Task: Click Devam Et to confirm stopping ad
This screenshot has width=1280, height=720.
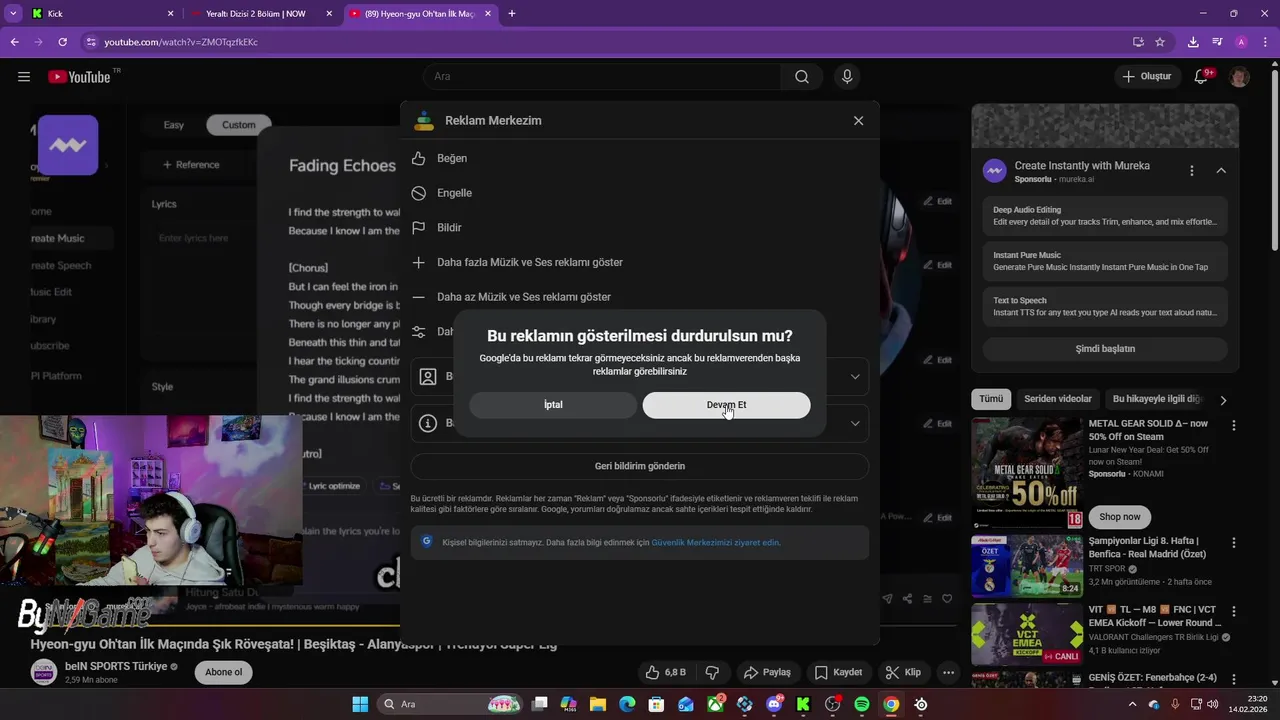Action: point(726,405)
